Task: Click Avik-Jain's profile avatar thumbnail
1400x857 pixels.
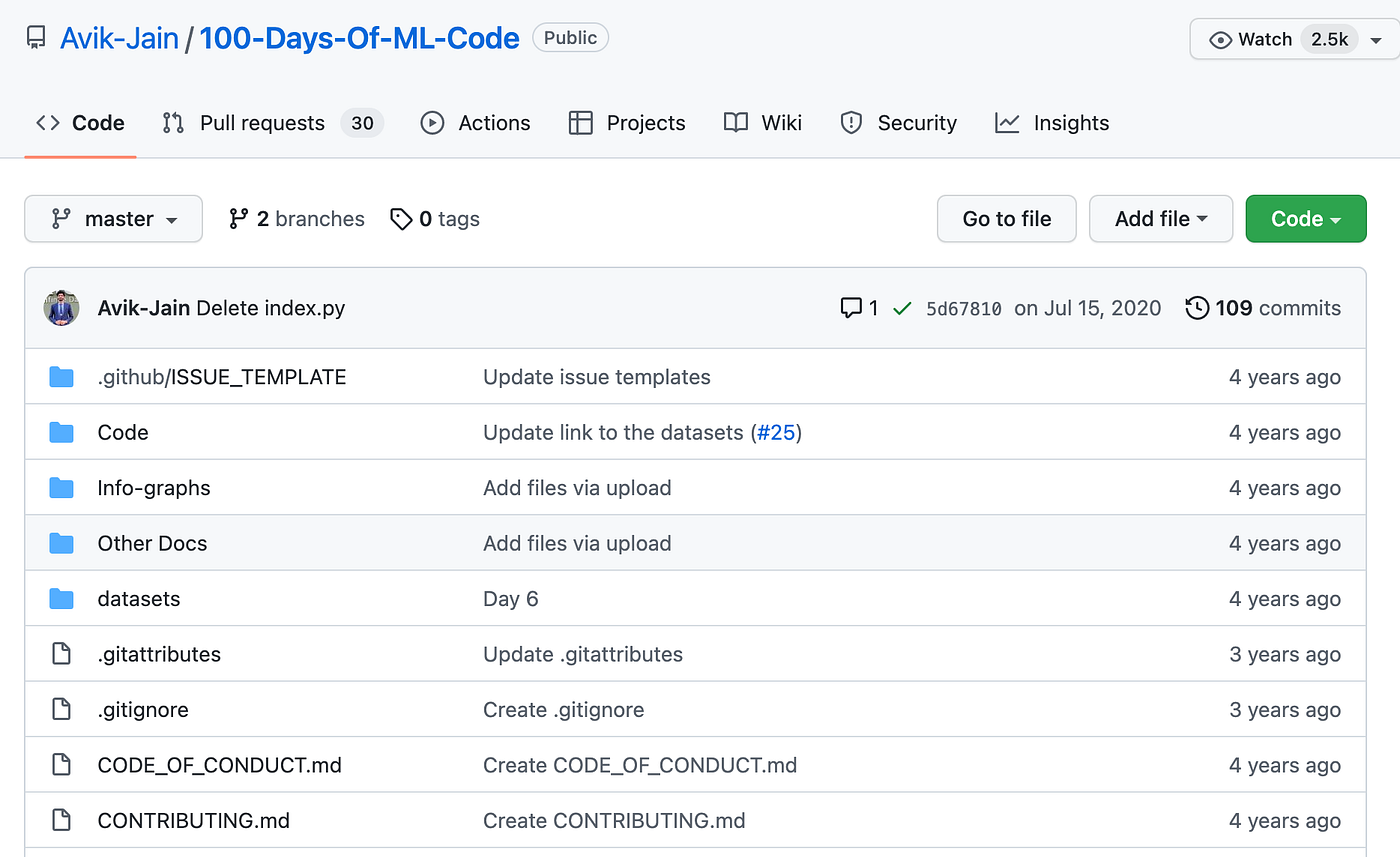Action: pyautogui.click(x=61, y=308)
